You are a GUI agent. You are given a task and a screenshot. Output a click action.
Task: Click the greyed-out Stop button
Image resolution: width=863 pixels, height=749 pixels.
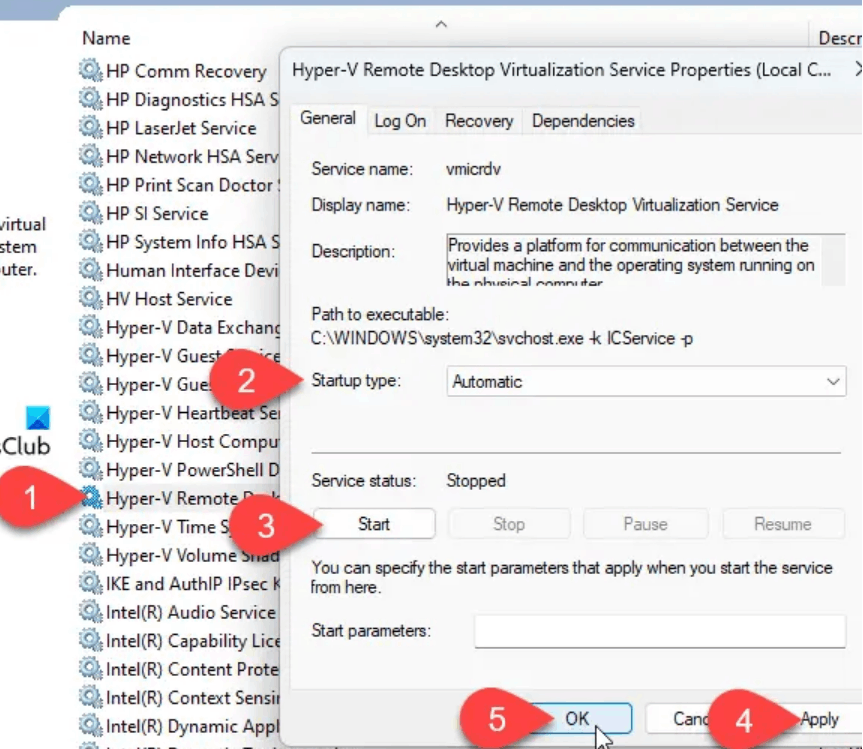coord(509,524)
